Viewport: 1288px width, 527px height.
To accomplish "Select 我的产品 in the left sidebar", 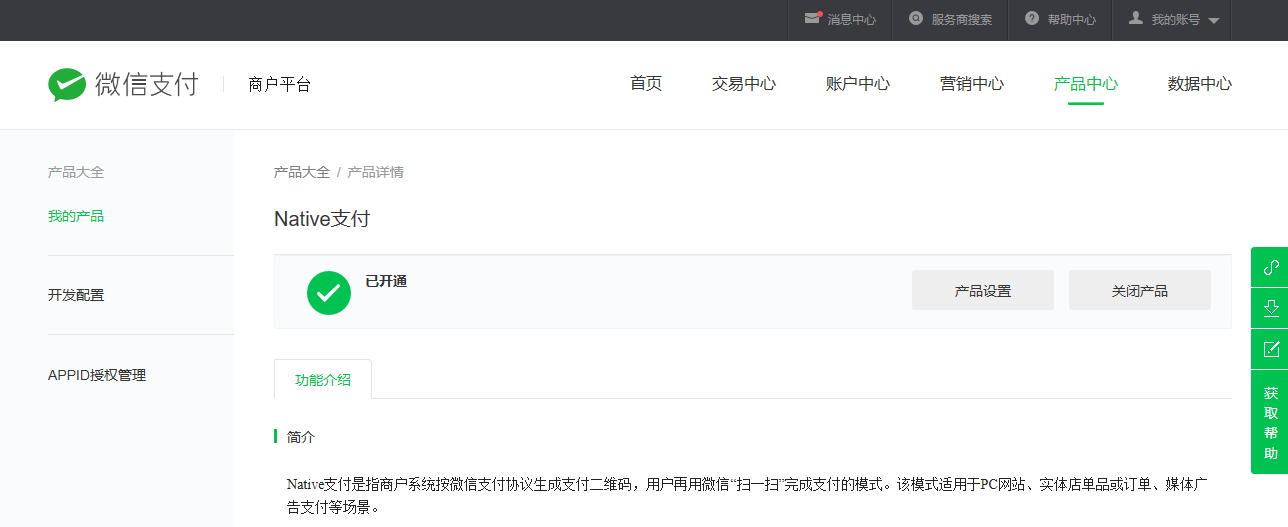I will point(76,216).
